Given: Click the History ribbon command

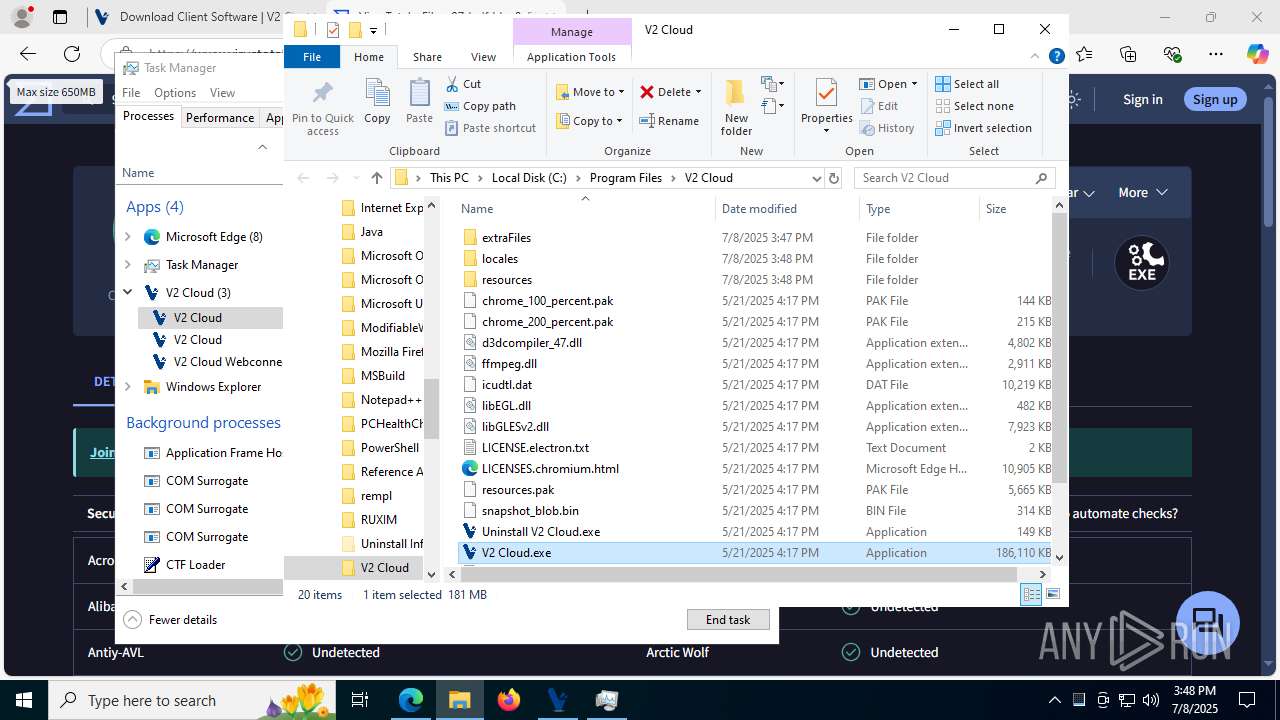Looking at the screenshot, I should pyautogui.click(x=886, y=128).
